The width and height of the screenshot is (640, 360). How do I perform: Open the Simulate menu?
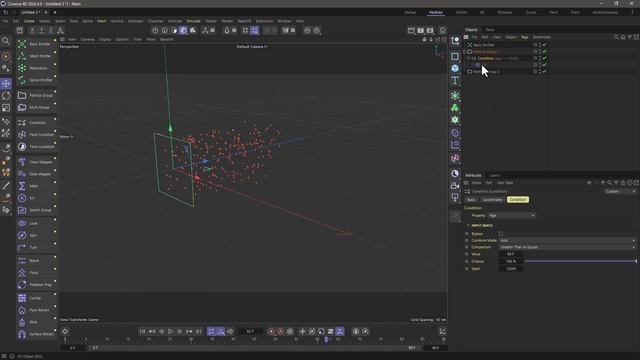pyautogui.click(x=193, y=21)
